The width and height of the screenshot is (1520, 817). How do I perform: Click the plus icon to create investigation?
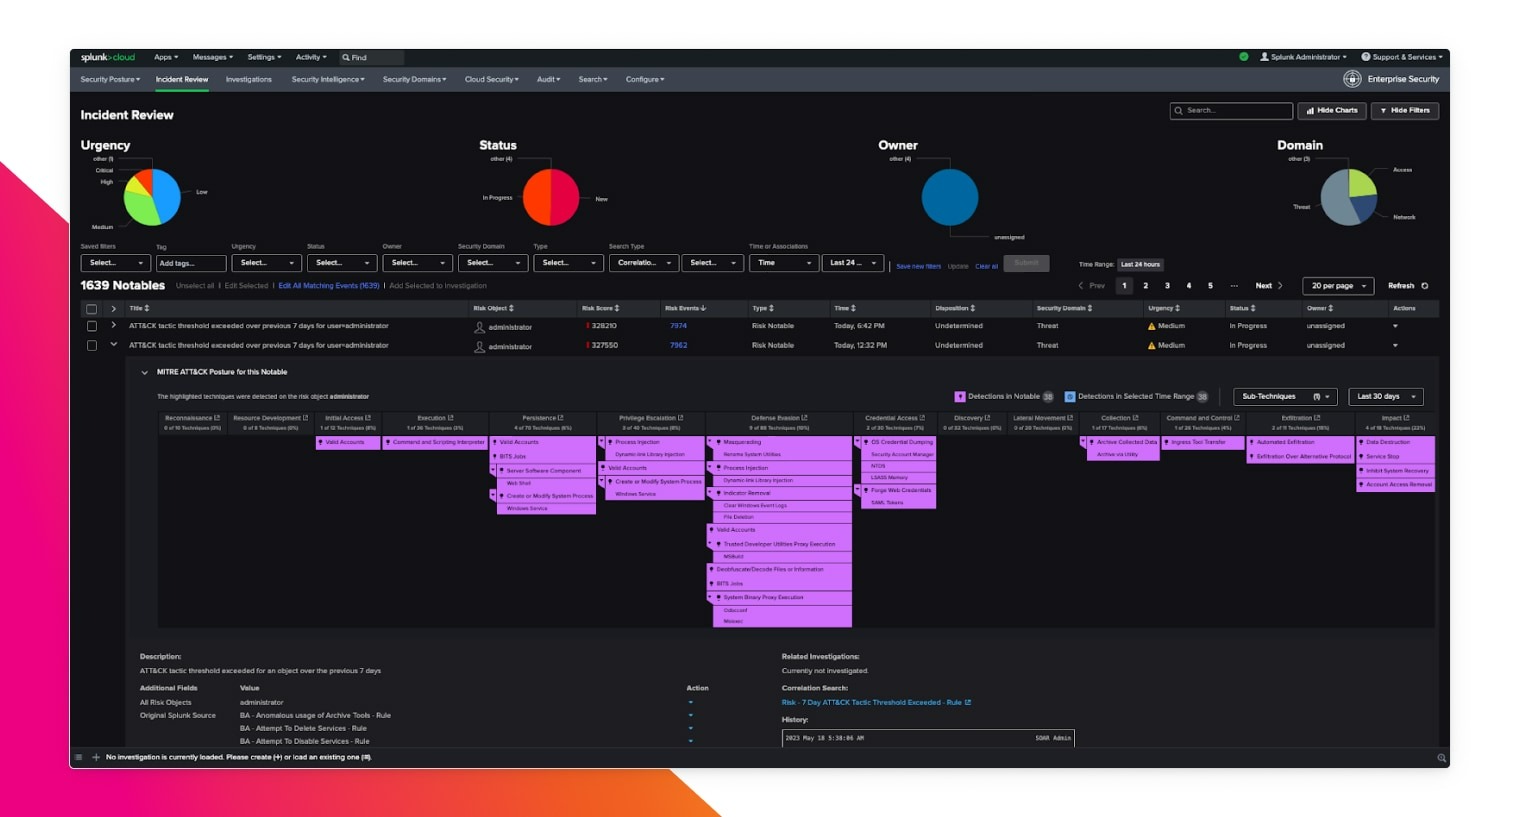[96, 757]
